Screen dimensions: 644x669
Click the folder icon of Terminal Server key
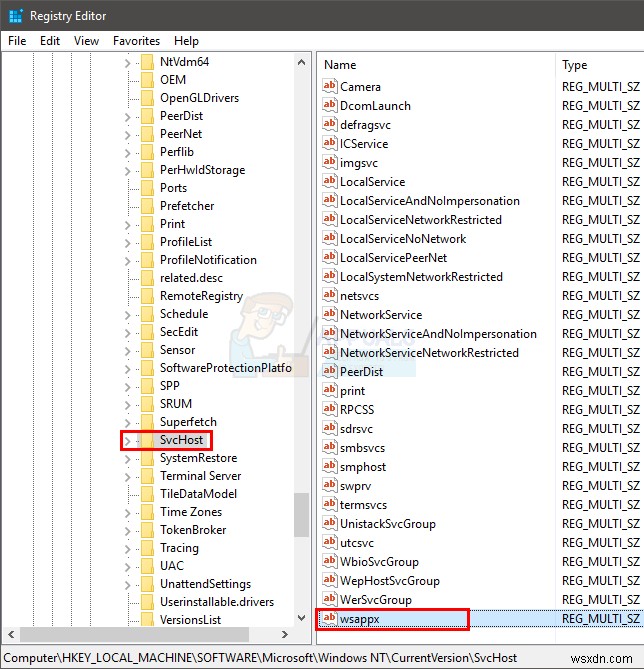coord(148,476)
